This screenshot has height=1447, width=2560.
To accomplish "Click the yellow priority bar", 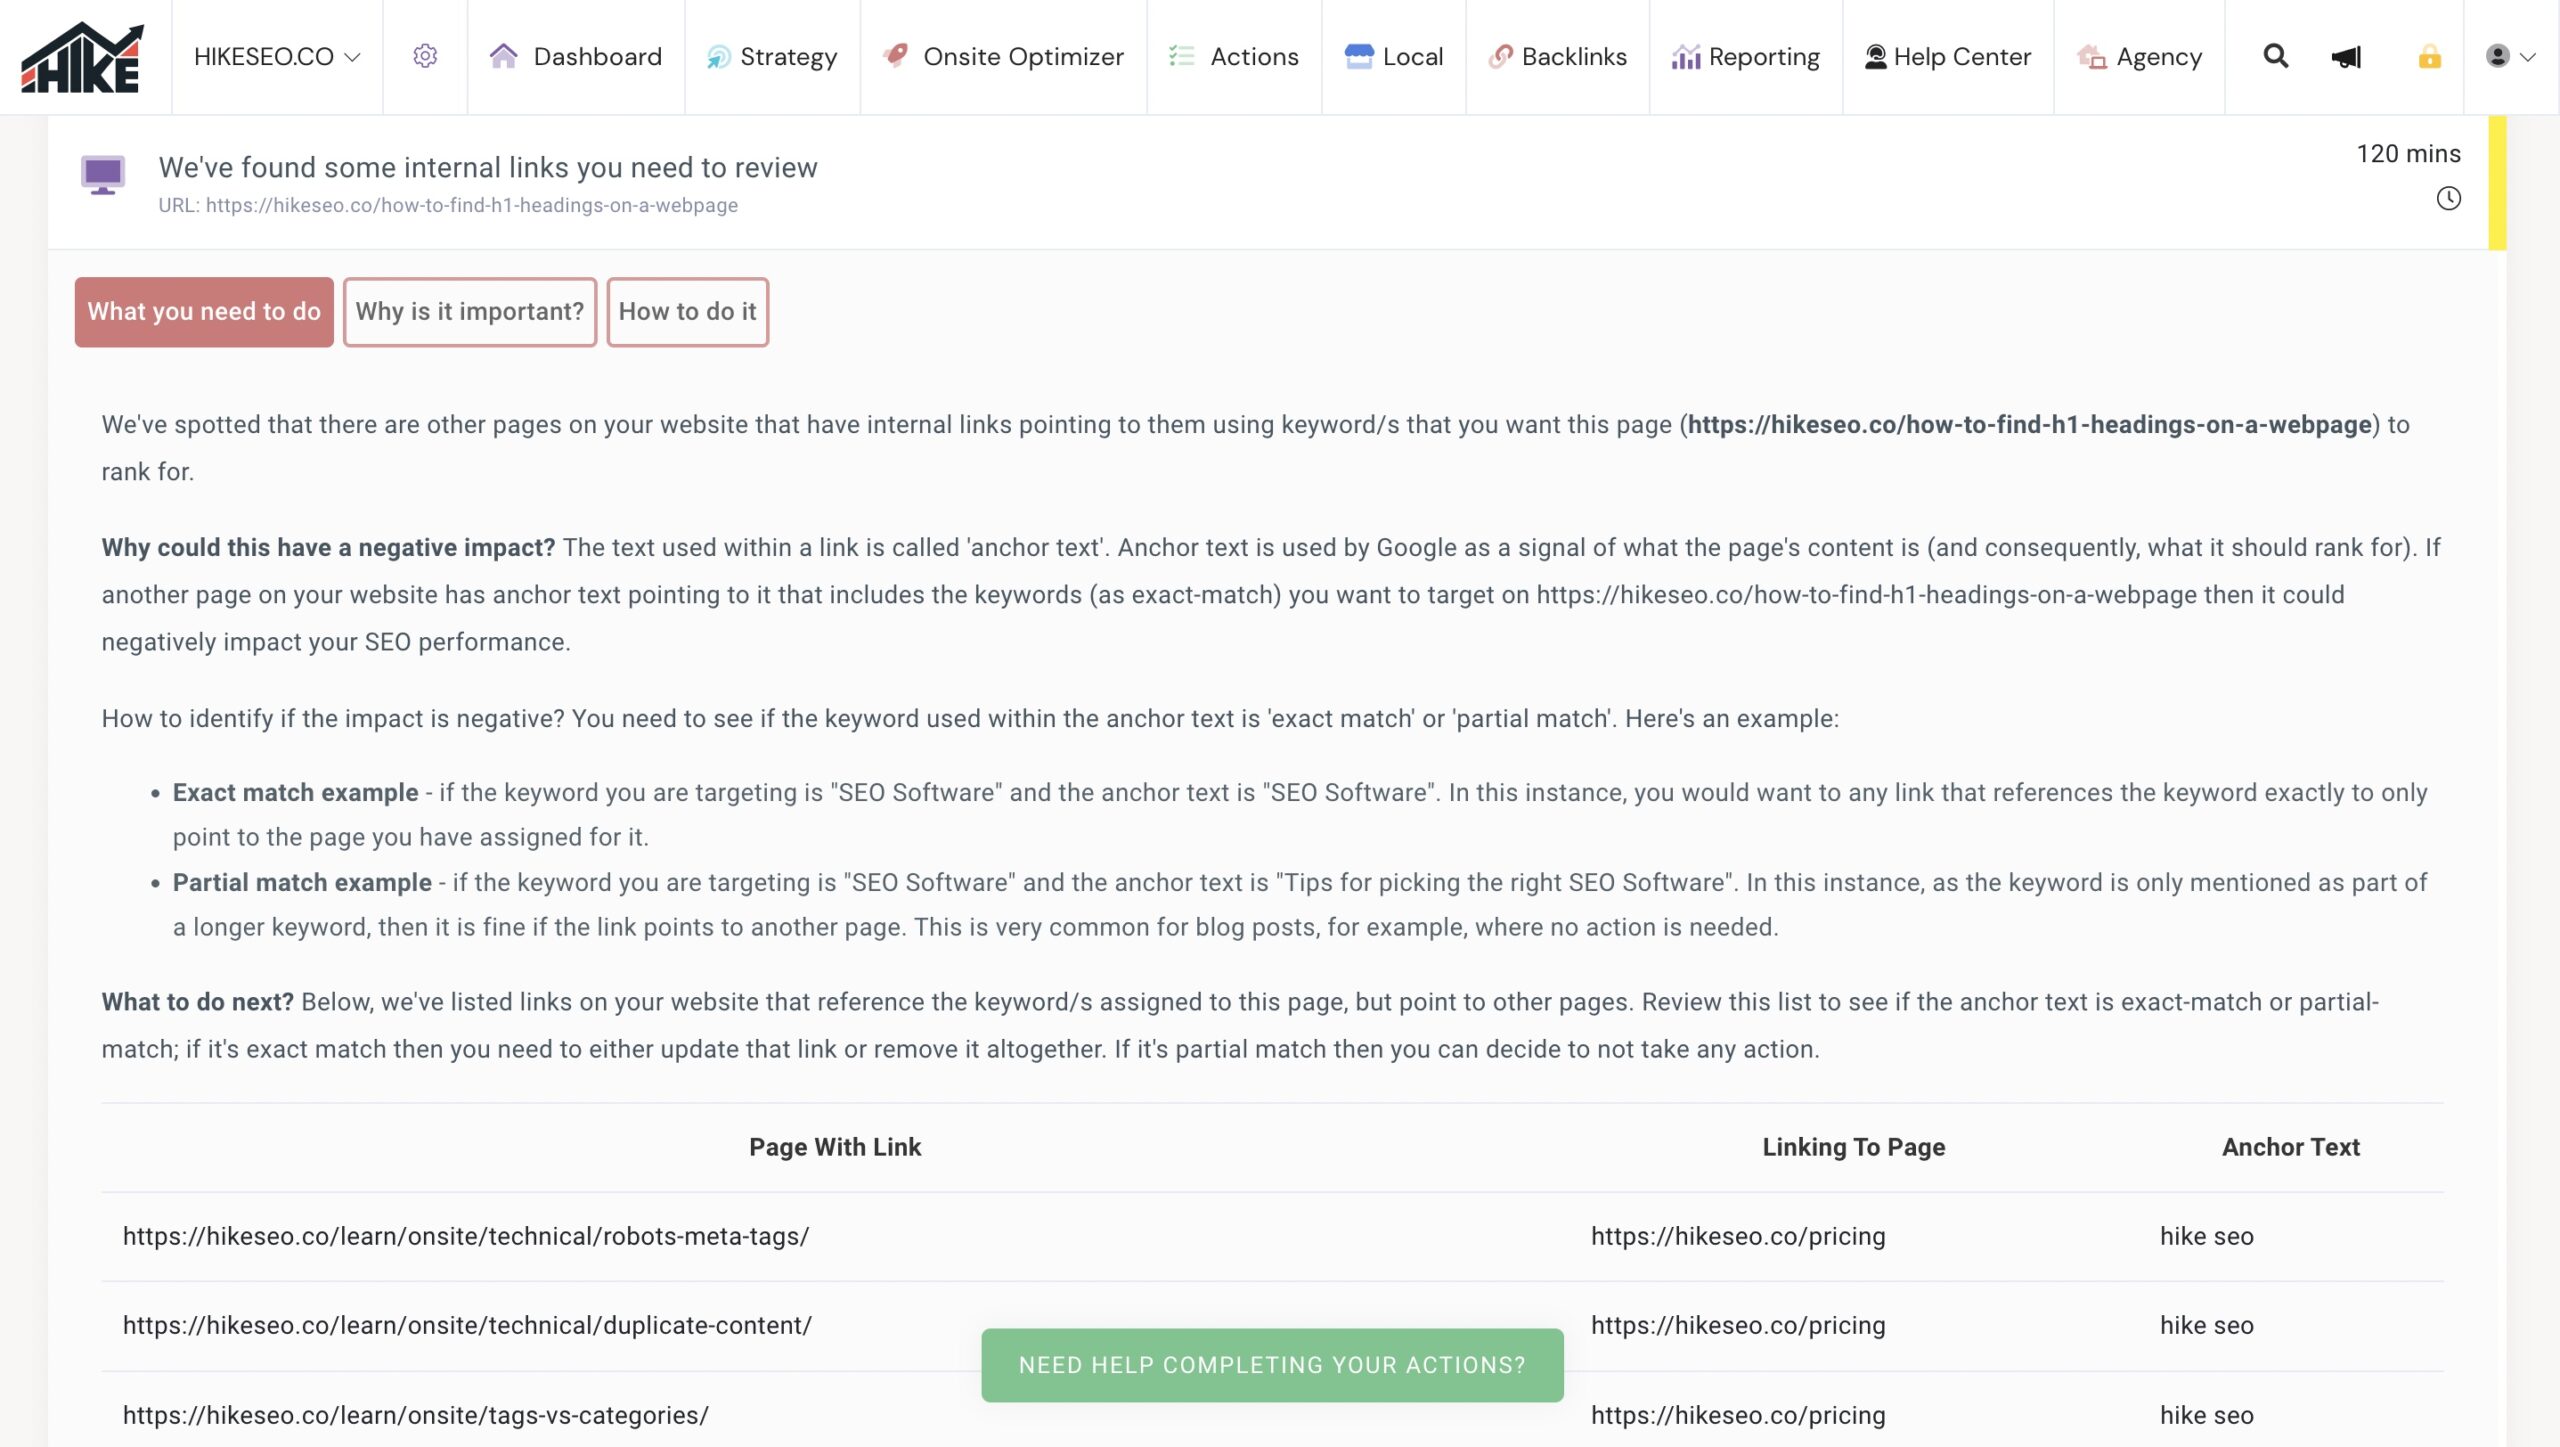I will click(2497, 182).
